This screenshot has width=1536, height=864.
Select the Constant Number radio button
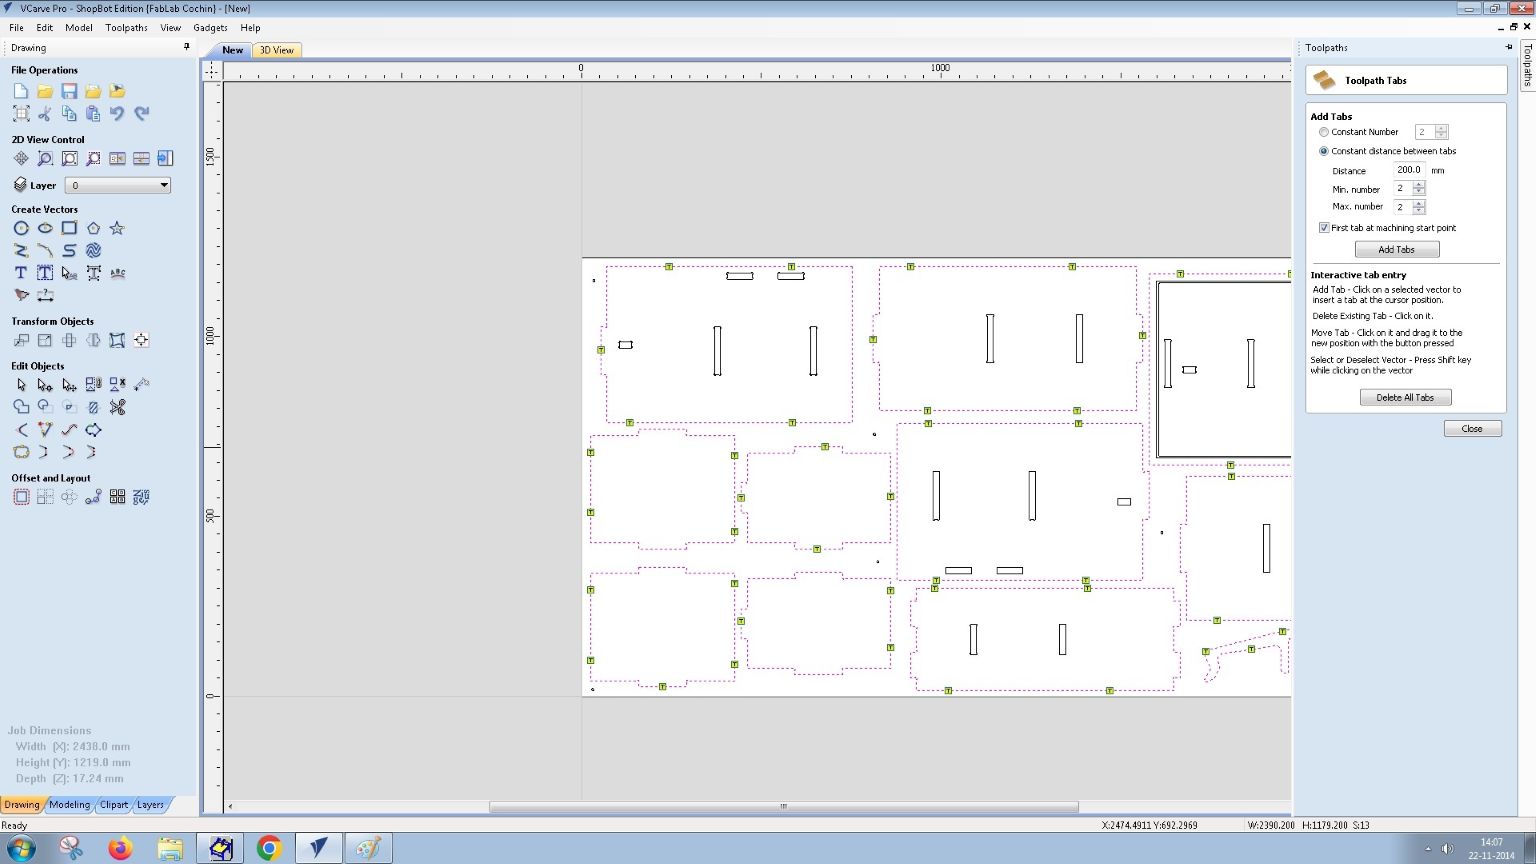(1324, 132)
